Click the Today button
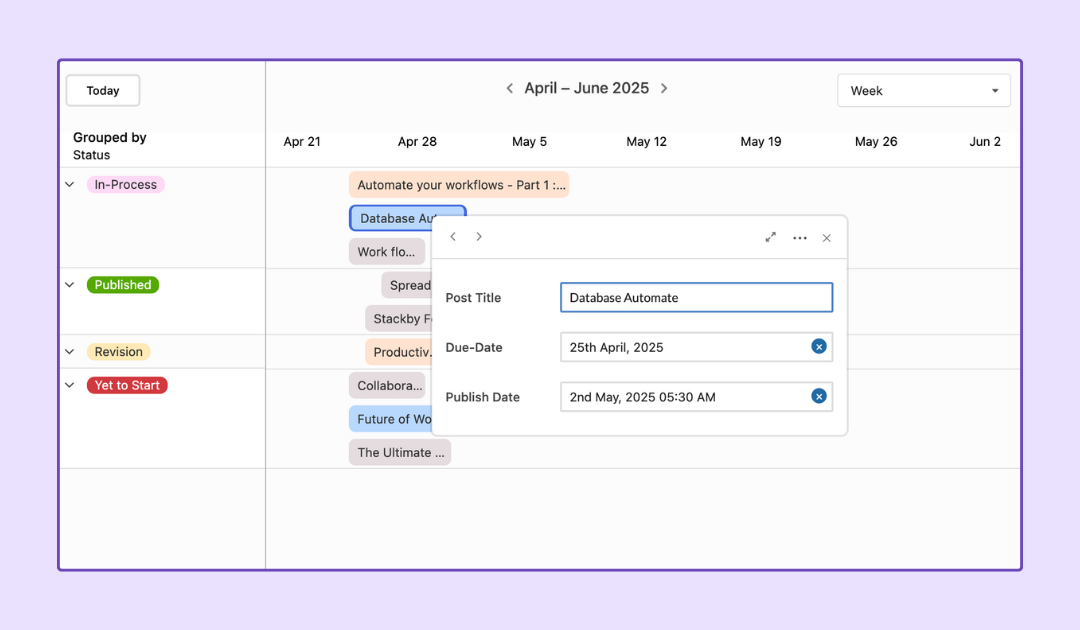This screenshot has height=630, width=1080. point(102,90)
